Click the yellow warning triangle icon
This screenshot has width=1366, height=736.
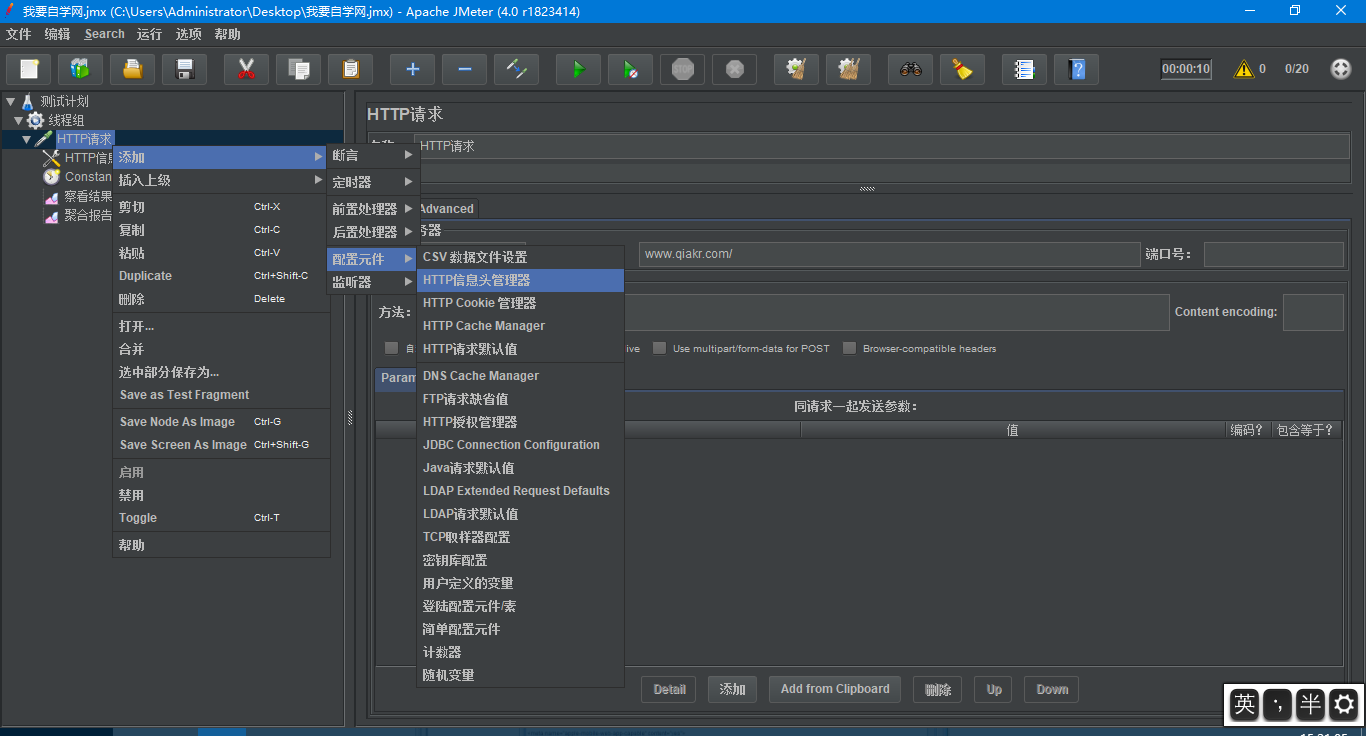pyautogui.click(x=1244, y=69)
